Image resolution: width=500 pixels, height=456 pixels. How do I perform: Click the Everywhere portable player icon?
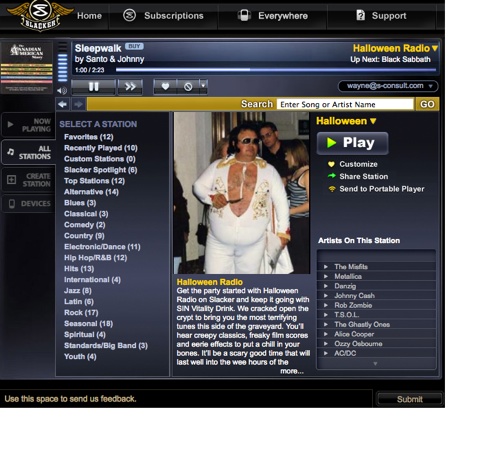point(244,15)
